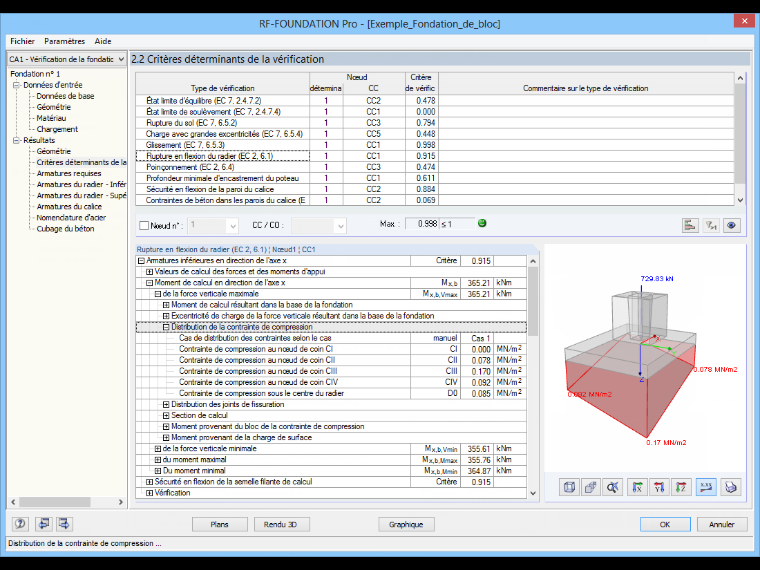Go to previous window with left arrow icon
Screen dimensions: 760x570
[43, 524]
